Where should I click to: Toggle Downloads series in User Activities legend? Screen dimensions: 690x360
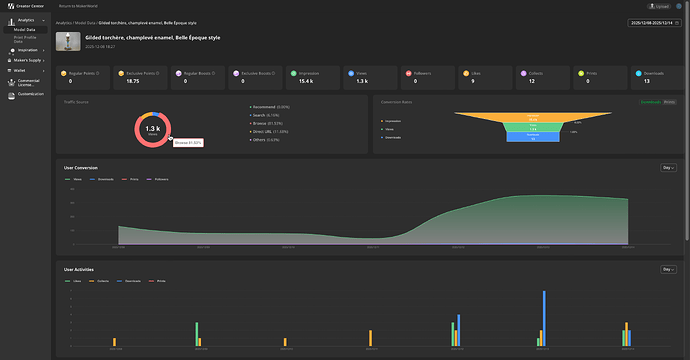[128, 281]
